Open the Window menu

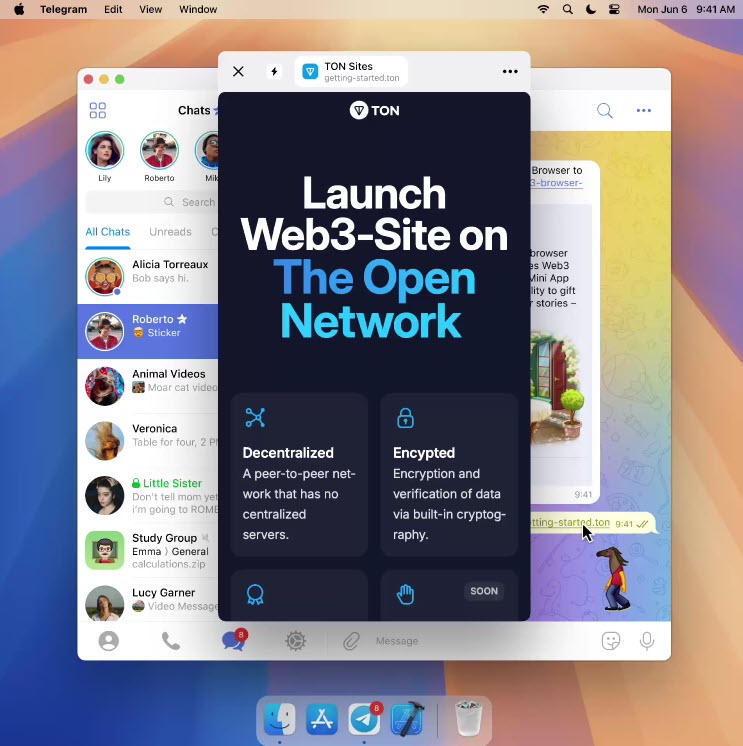click(198, 9)
